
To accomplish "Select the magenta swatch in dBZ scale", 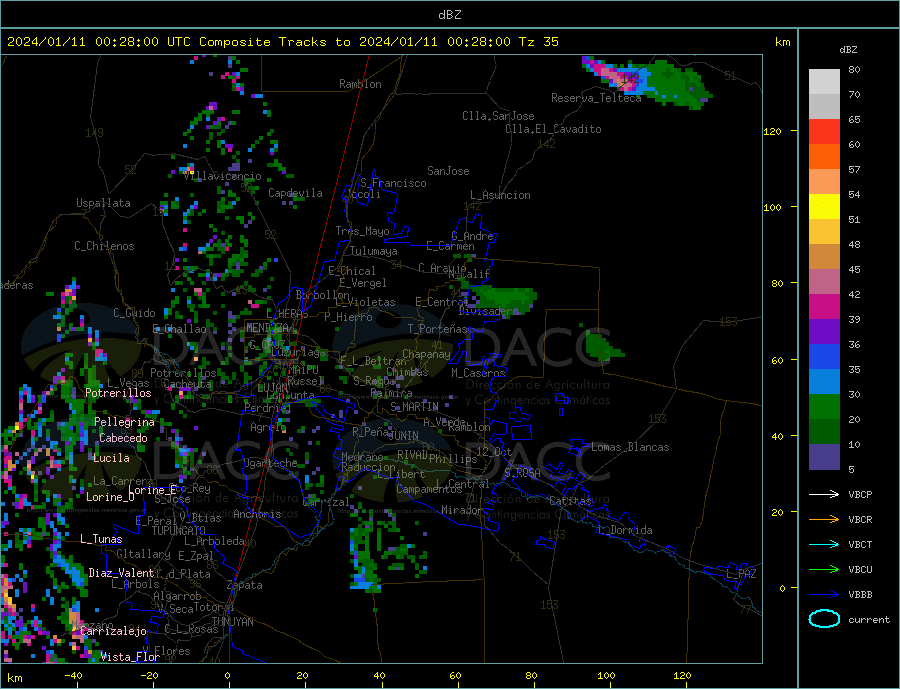I will click(824, 307).
